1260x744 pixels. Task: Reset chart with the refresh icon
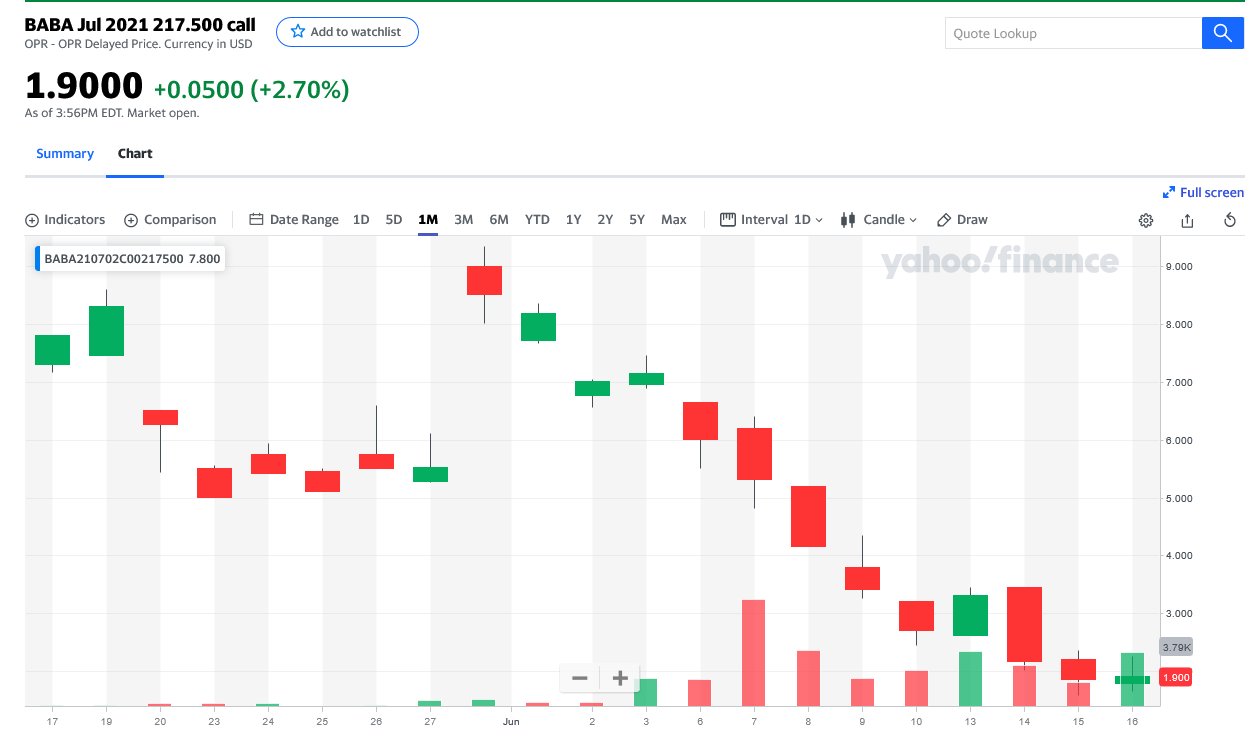(x=1230, y=220)
